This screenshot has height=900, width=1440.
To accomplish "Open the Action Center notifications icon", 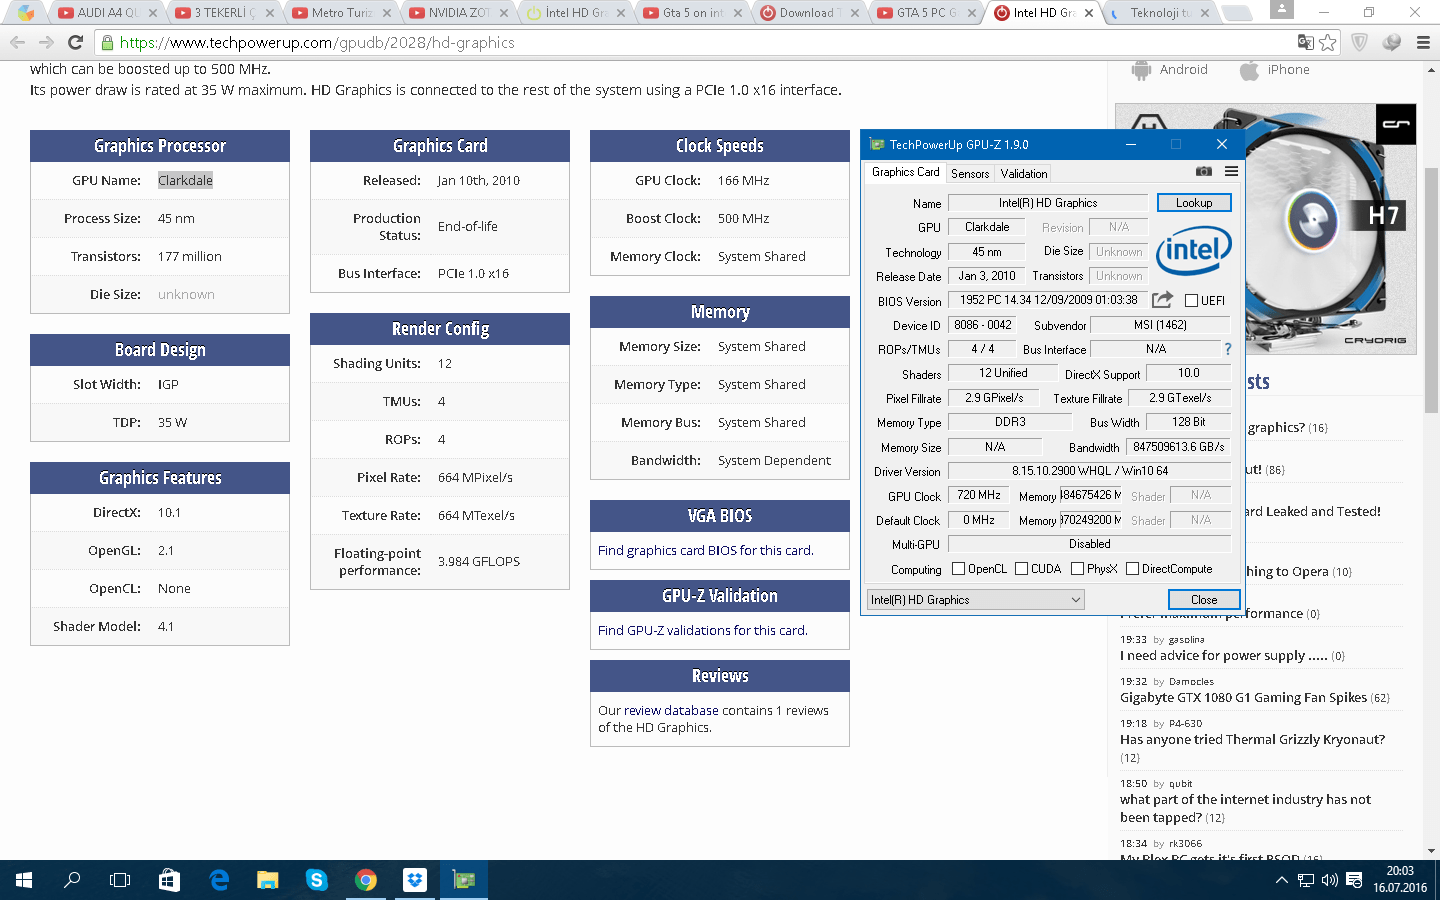I will point(1354,880).
